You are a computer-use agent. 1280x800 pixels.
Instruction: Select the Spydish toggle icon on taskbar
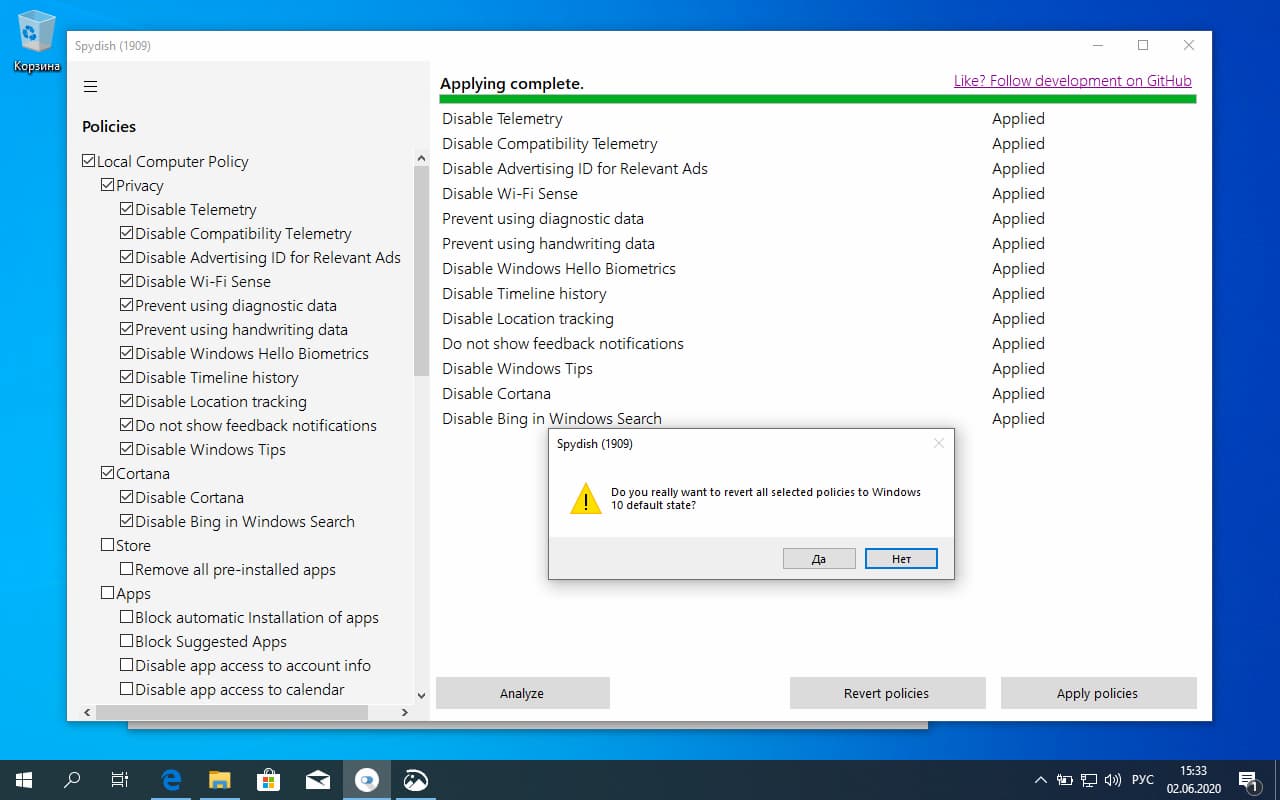point(367,780)
